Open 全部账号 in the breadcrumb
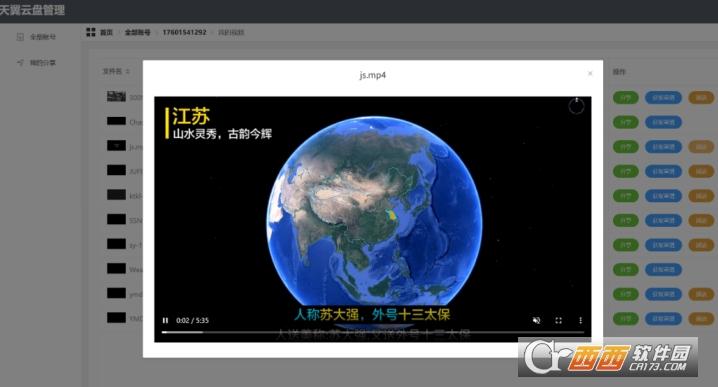The width and height of the screenshot is (718, 387). (x=137, y=33)
